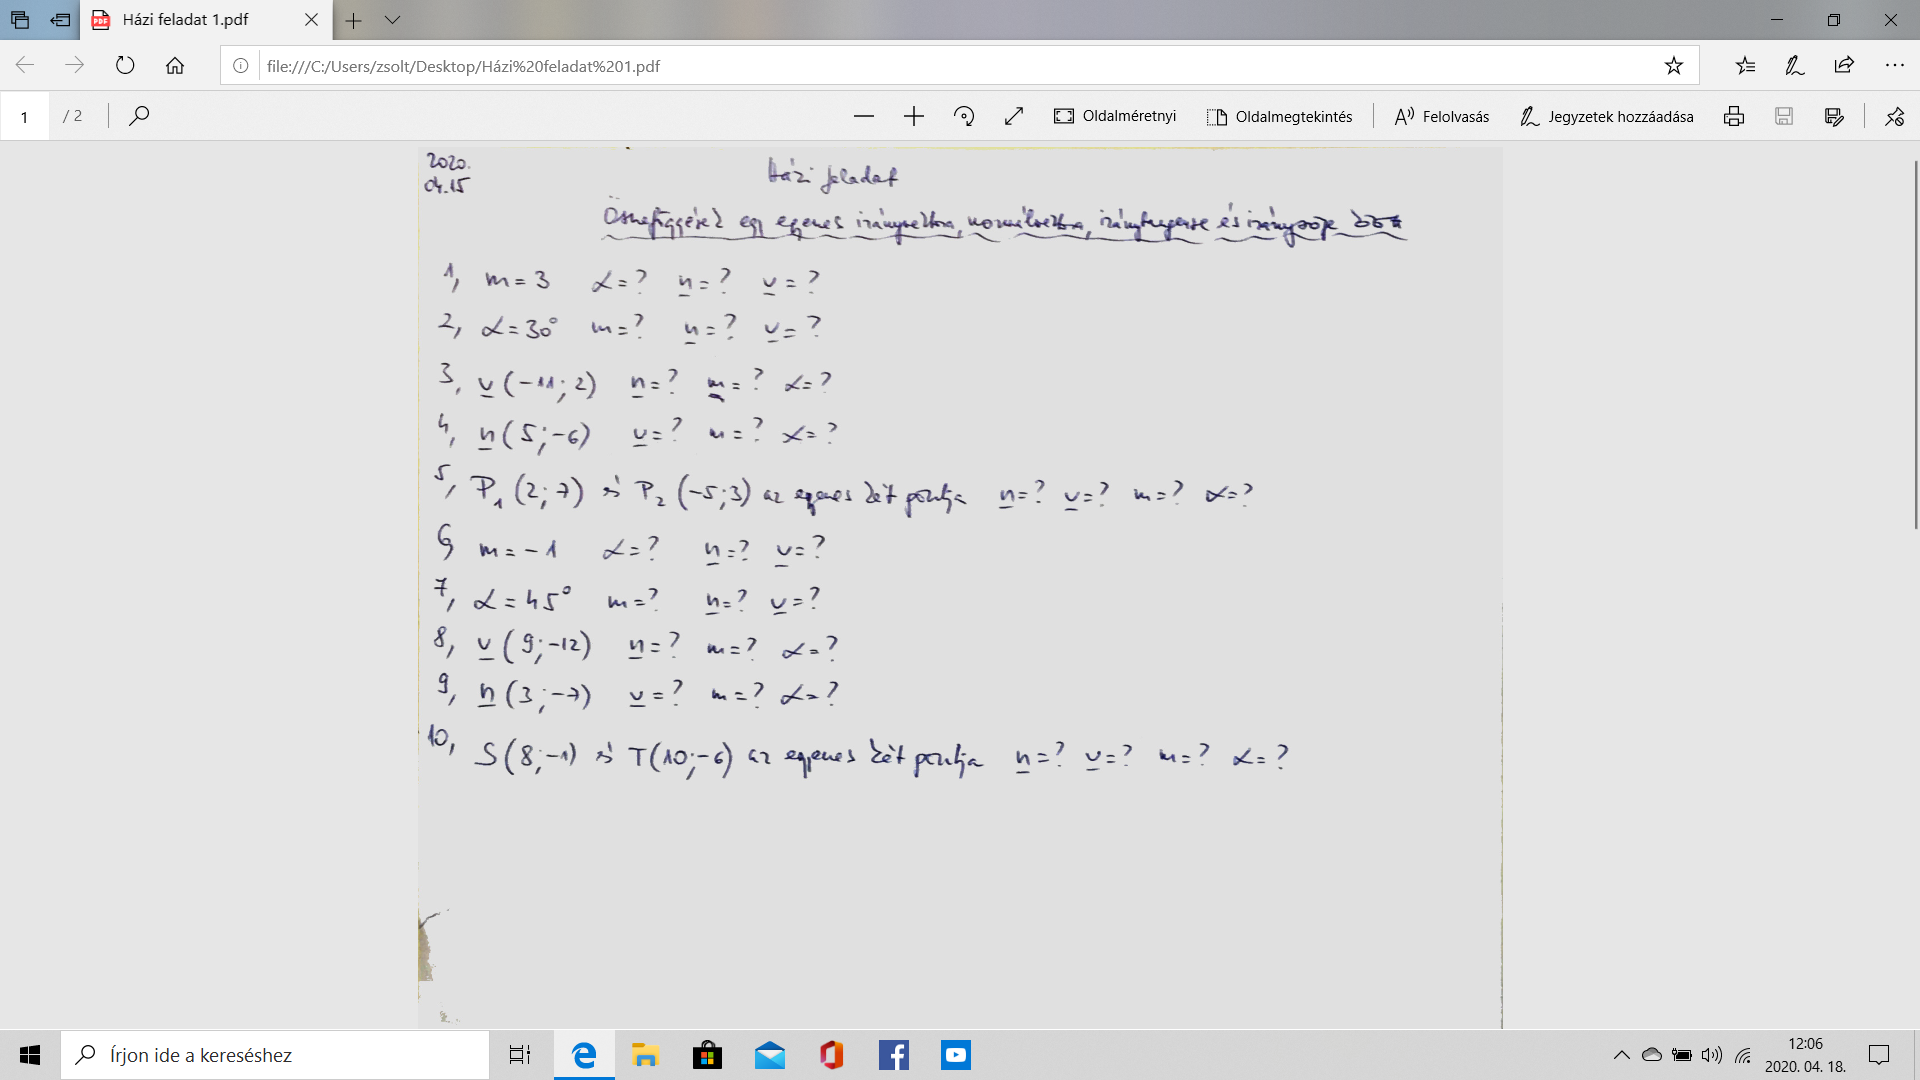
Task: Click the Save As icon in PDF toolbar
Action: tap(1834, 117)
